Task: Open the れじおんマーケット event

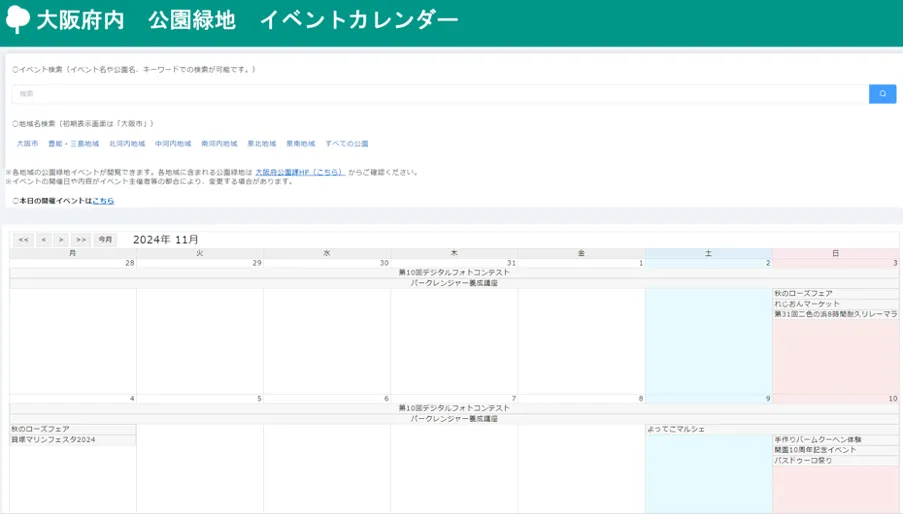Action: 807,304
